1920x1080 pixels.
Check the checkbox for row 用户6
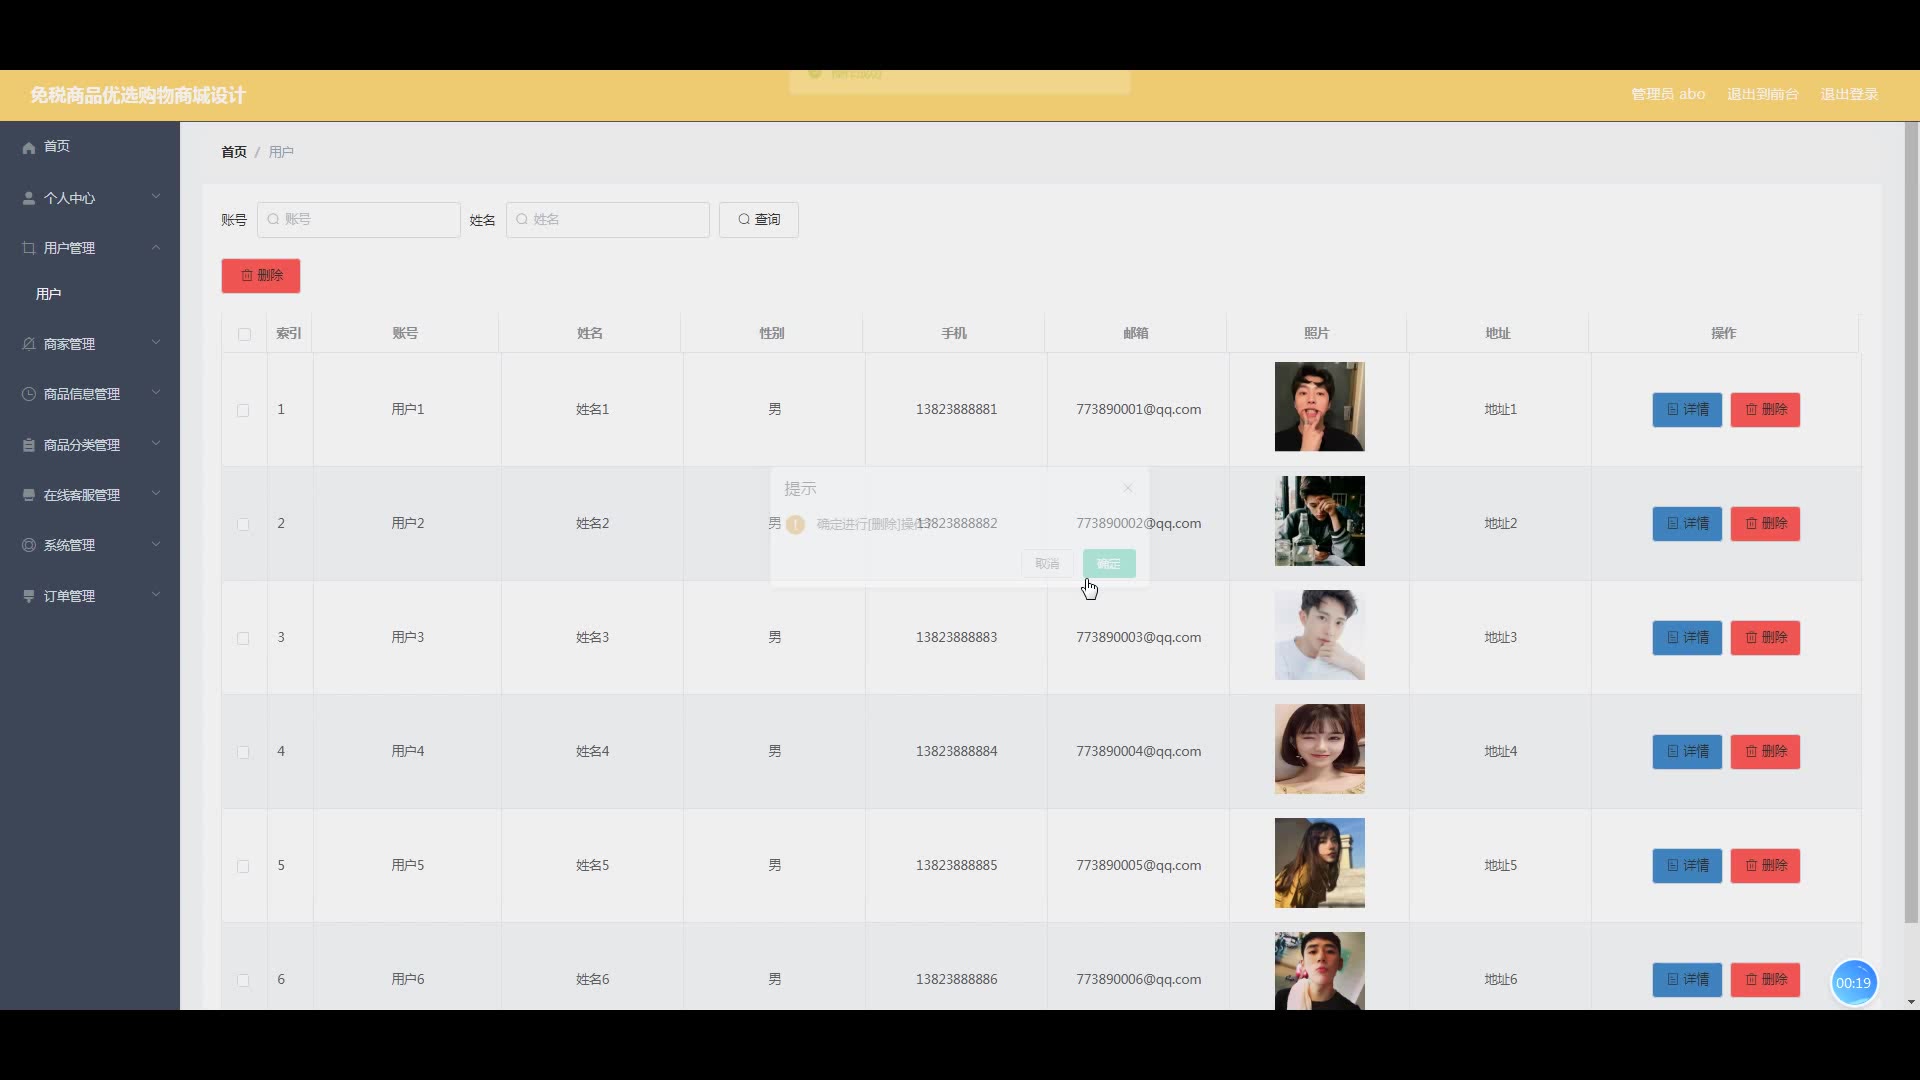tap(243, 980)
